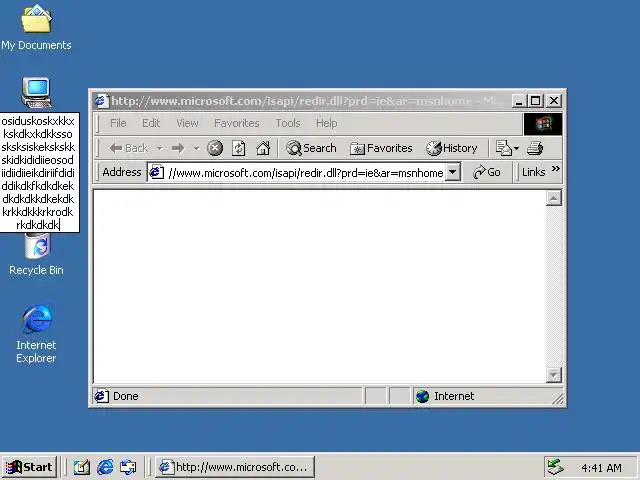Open the Edit menu
The width and height of the screenshot is (640, 480).
[151, 123]
